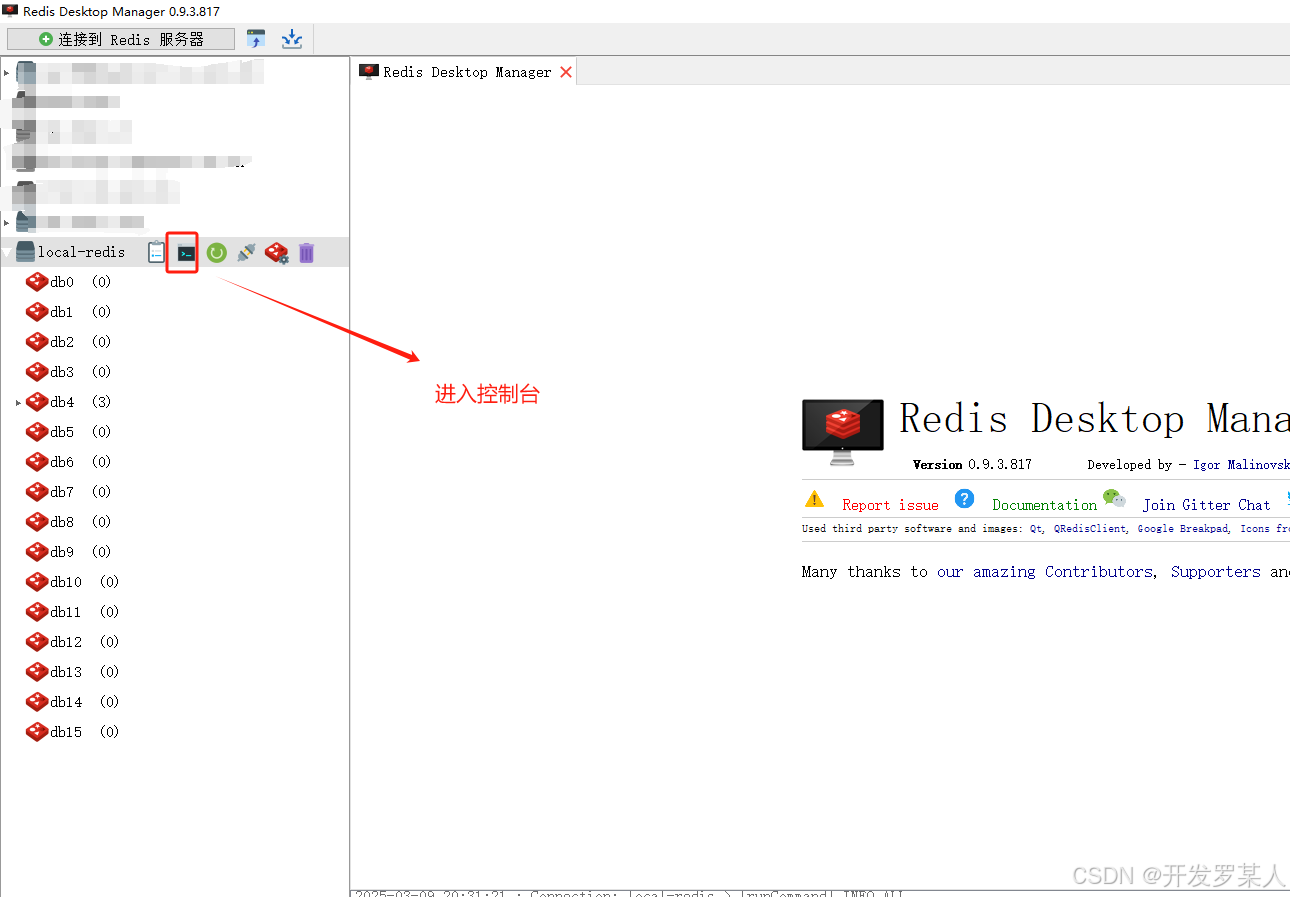Click the warning triangle beside Report issue

[815, 498]
